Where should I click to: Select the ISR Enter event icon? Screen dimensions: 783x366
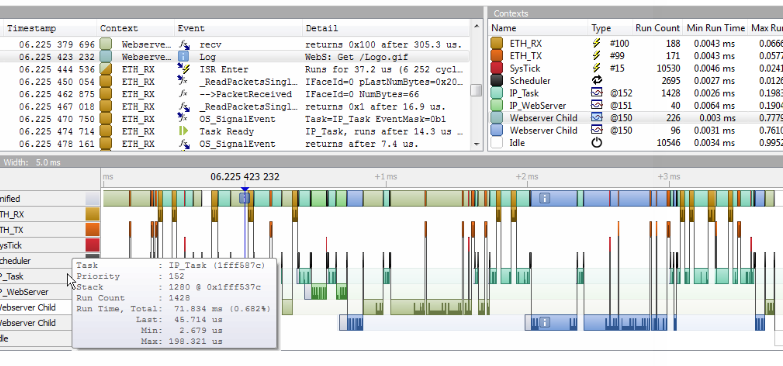tap(184, 69)
